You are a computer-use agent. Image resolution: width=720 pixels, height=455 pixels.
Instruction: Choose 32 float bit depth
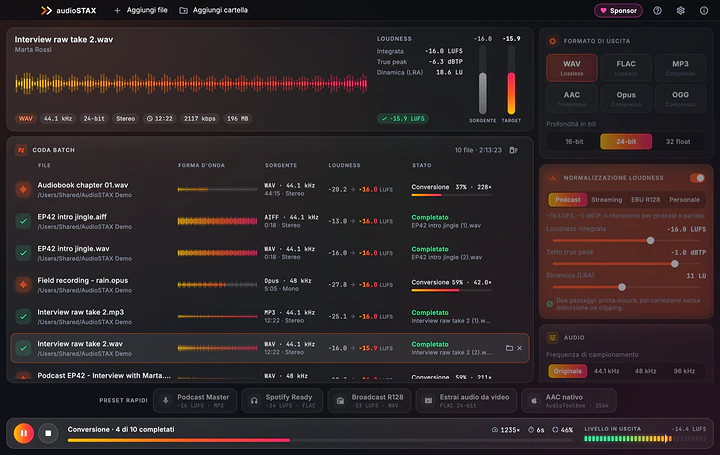click(678, 141)
